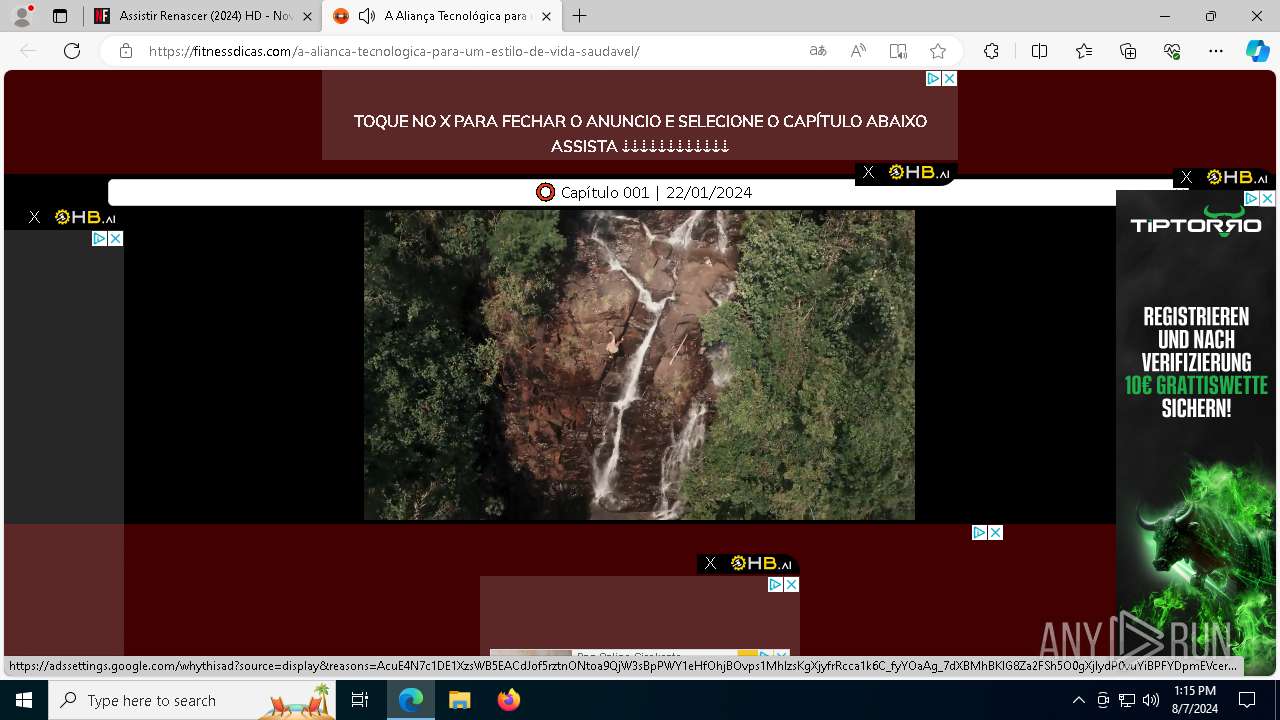Open the collections icon
The image size is (1280, 720).
(1128, 51)
